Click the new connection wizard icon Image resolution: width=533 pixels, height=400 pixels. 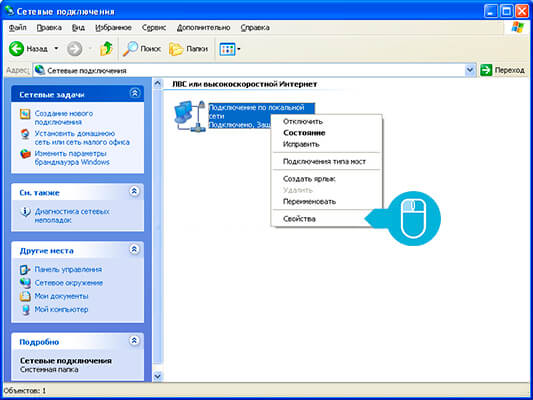[x=25, y=114]
